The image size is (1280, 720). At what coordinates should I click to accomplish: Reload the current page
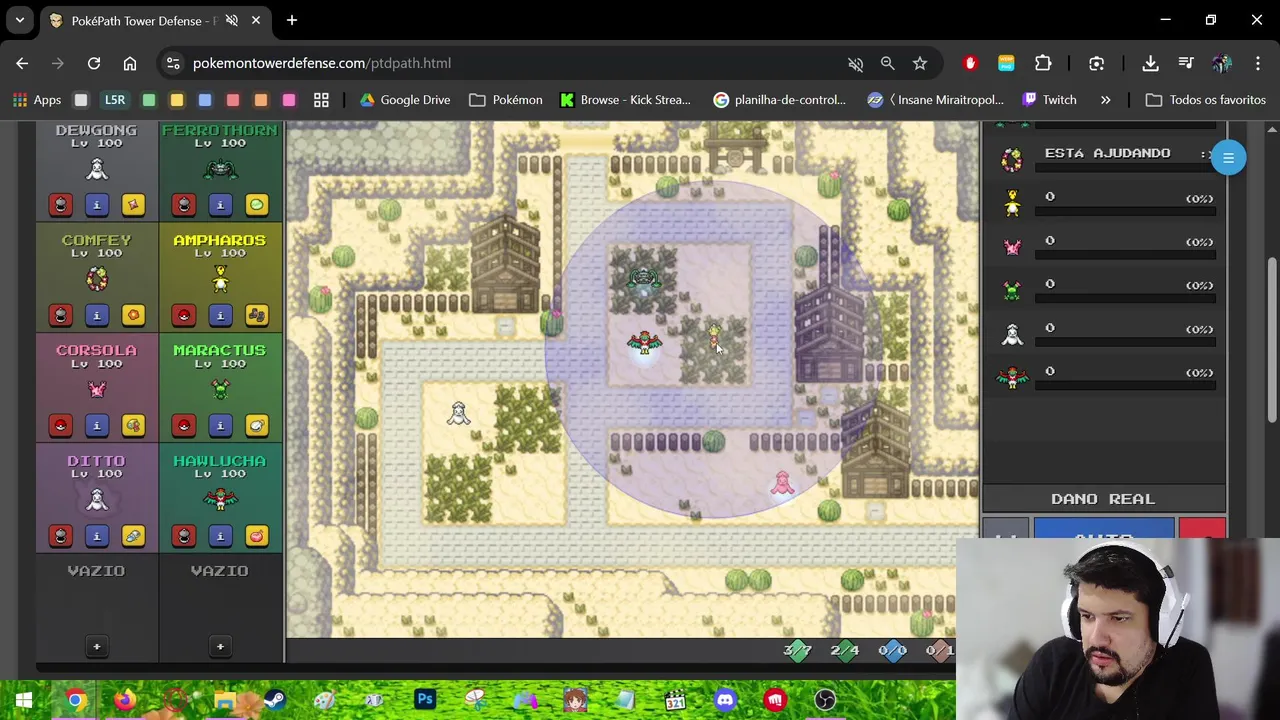pos(94,63)
